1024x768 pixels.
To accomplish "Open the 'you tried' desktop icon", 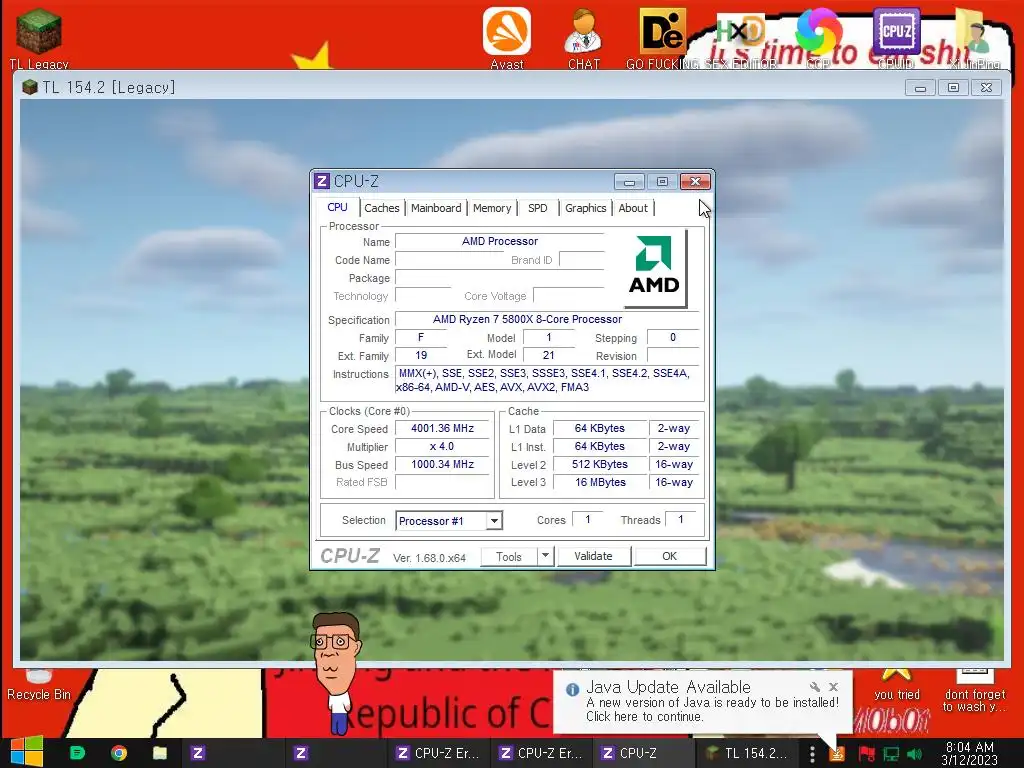I will tap(897, 686).
